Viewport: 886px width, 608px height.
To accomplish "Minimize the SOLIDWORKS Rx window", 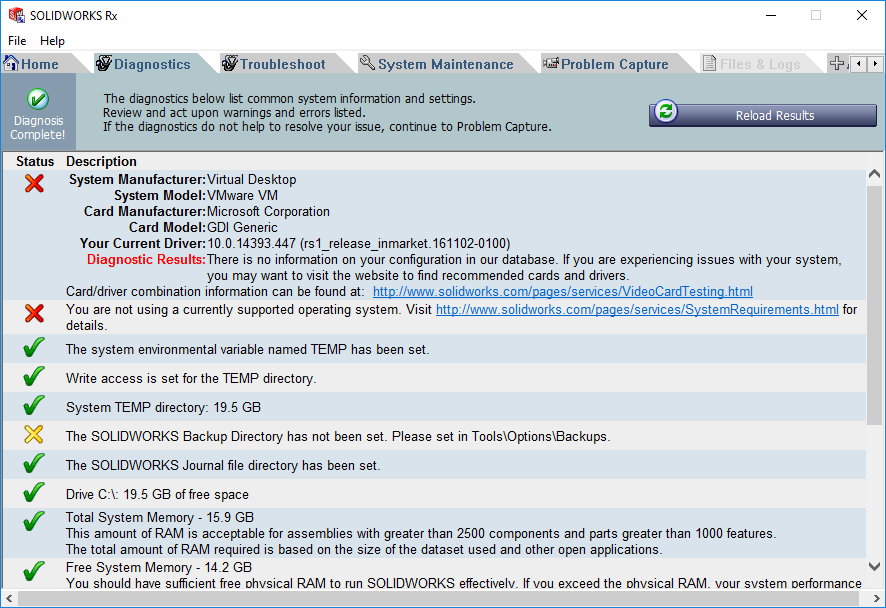I will (x=771, y=15).
